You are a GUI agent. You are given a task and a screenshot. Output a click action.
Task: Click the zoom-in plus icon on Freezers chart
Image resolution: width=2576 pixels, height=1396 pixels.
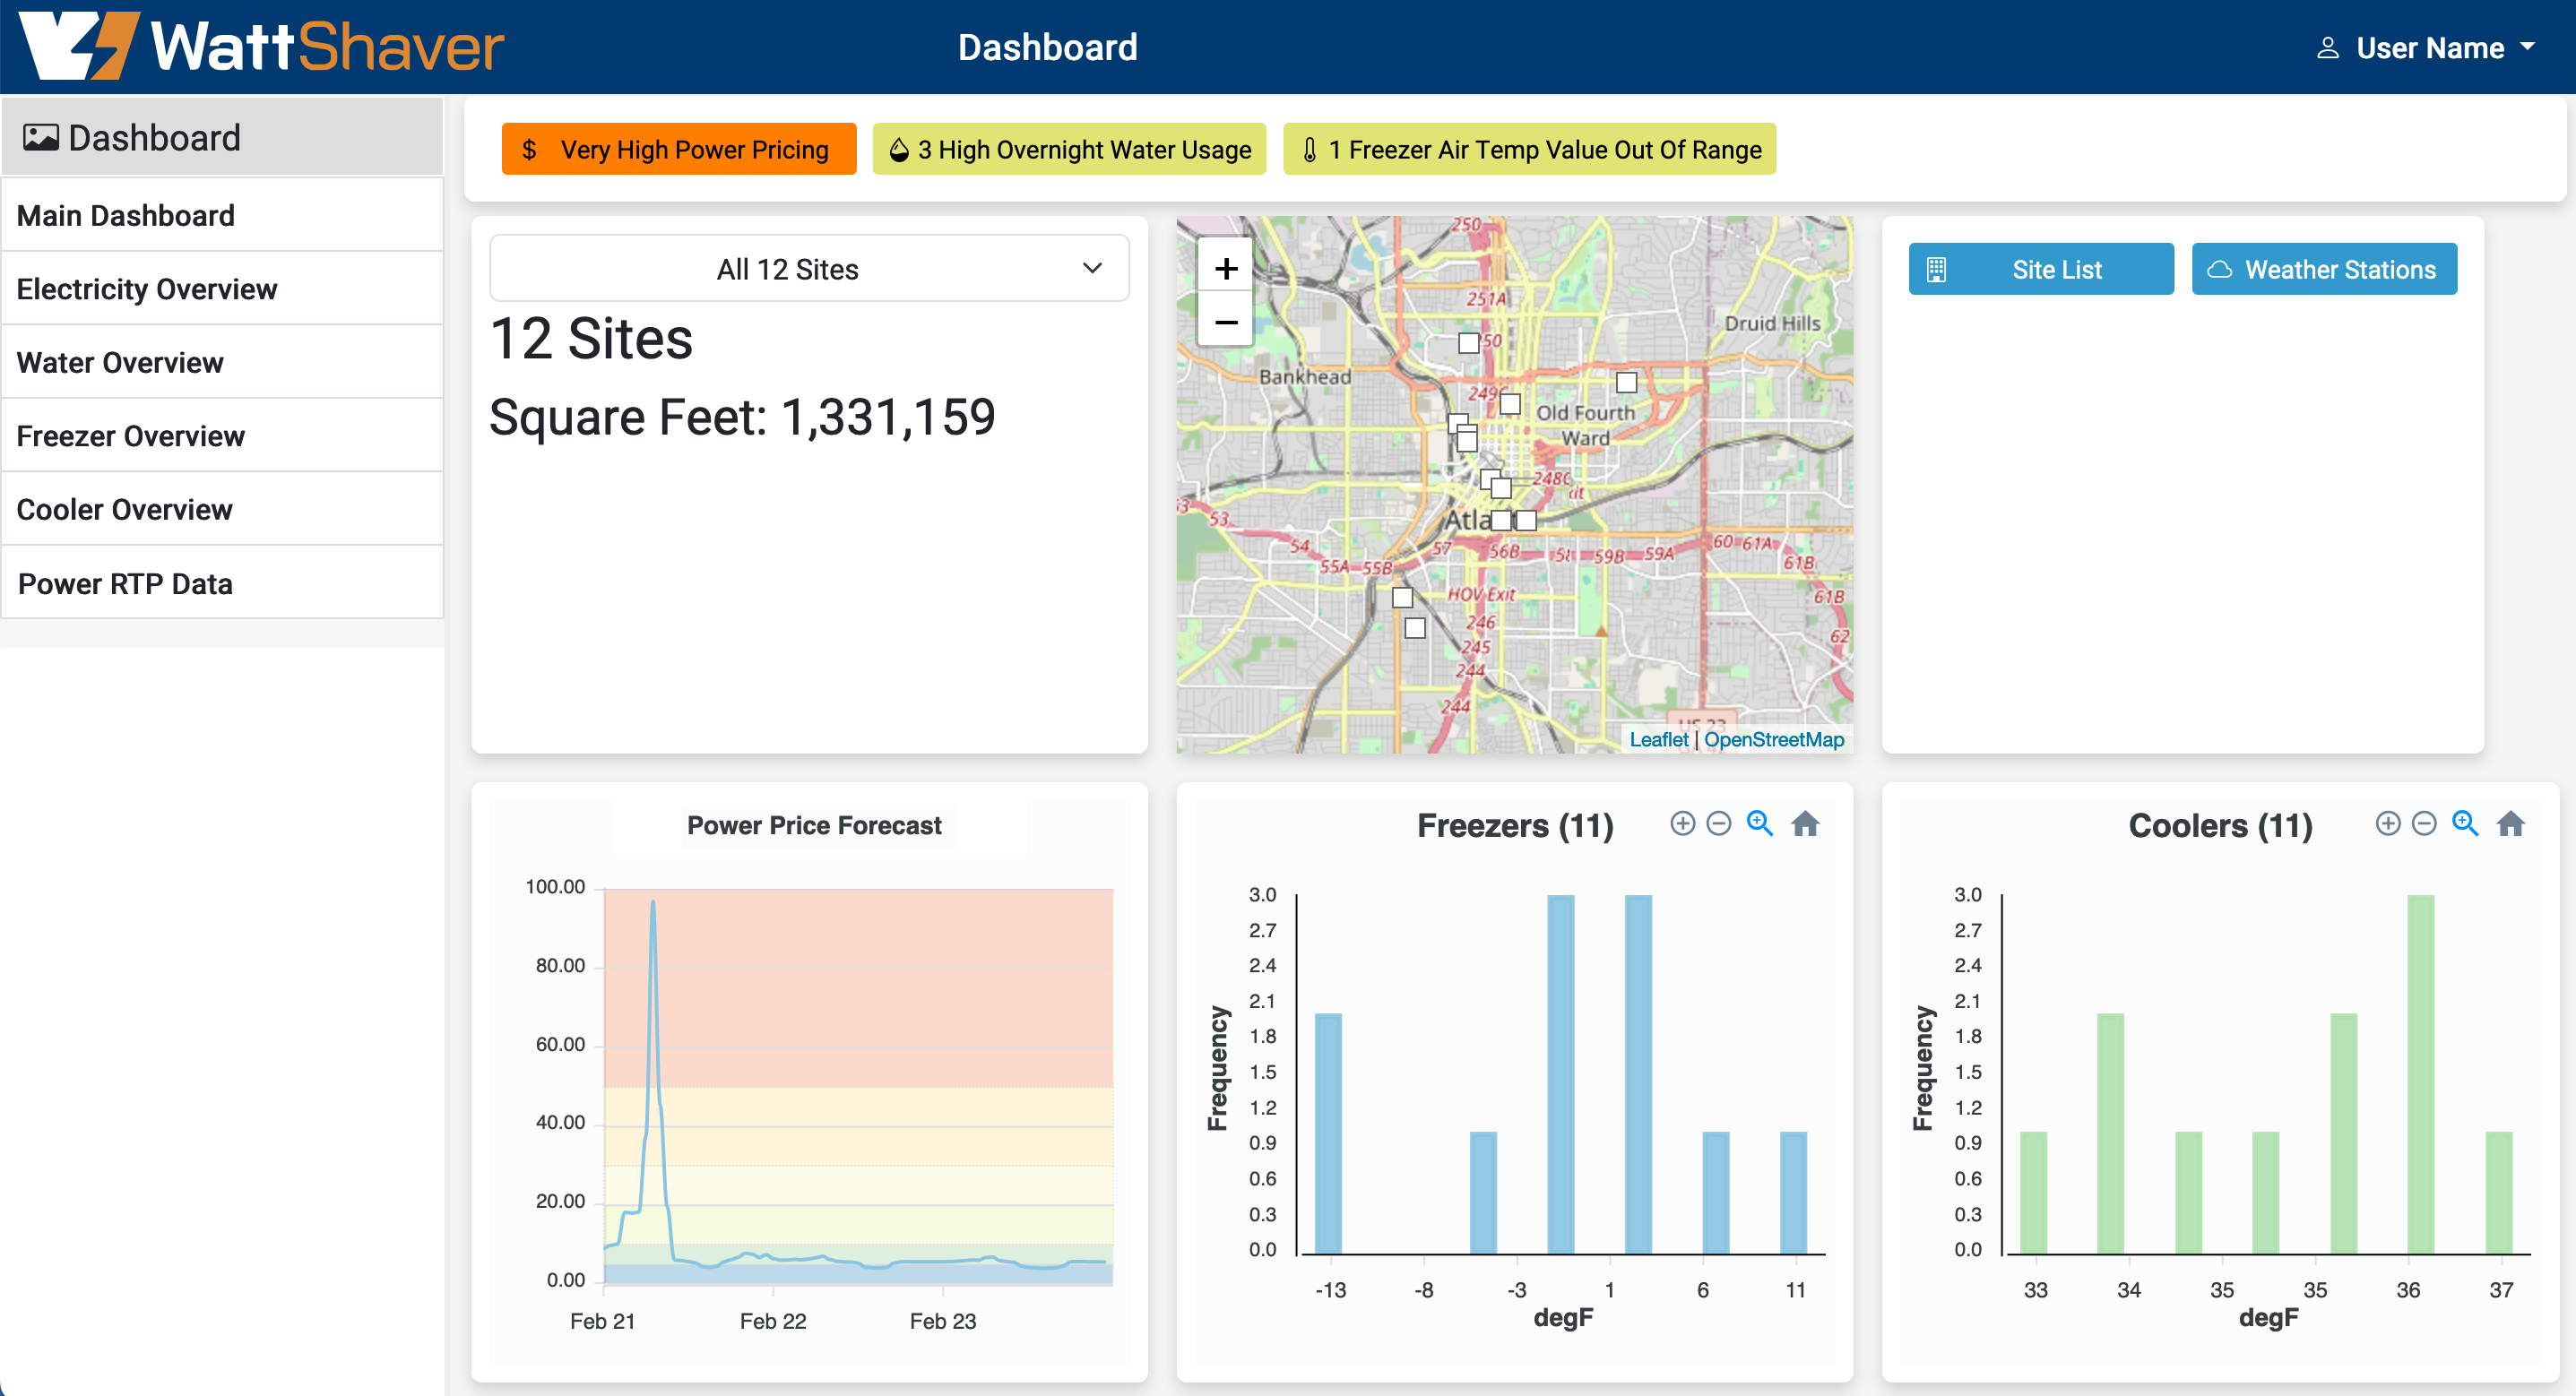tap(1682, 823)
